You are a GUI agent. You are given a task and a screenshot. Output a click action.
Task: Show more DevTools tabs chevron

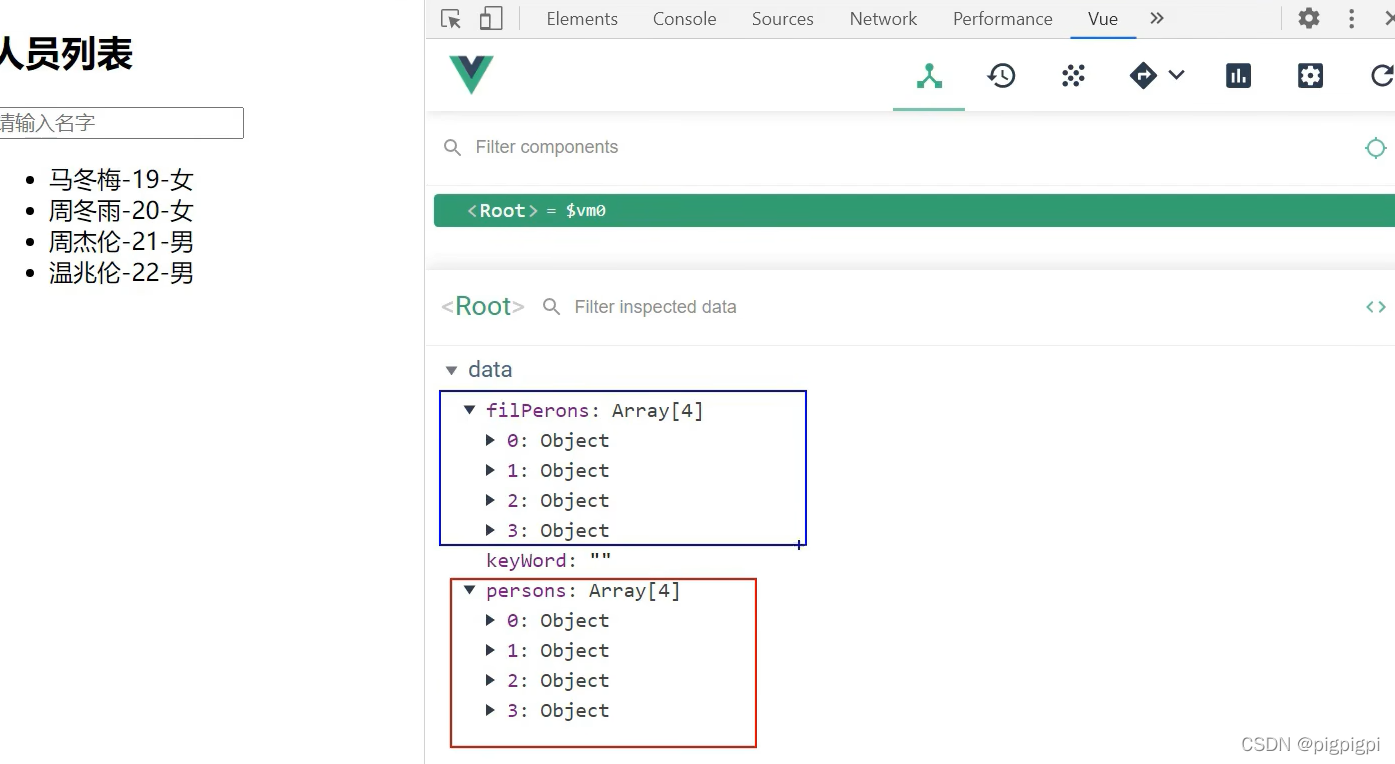pyautogui.click(x=1157, y=18)
